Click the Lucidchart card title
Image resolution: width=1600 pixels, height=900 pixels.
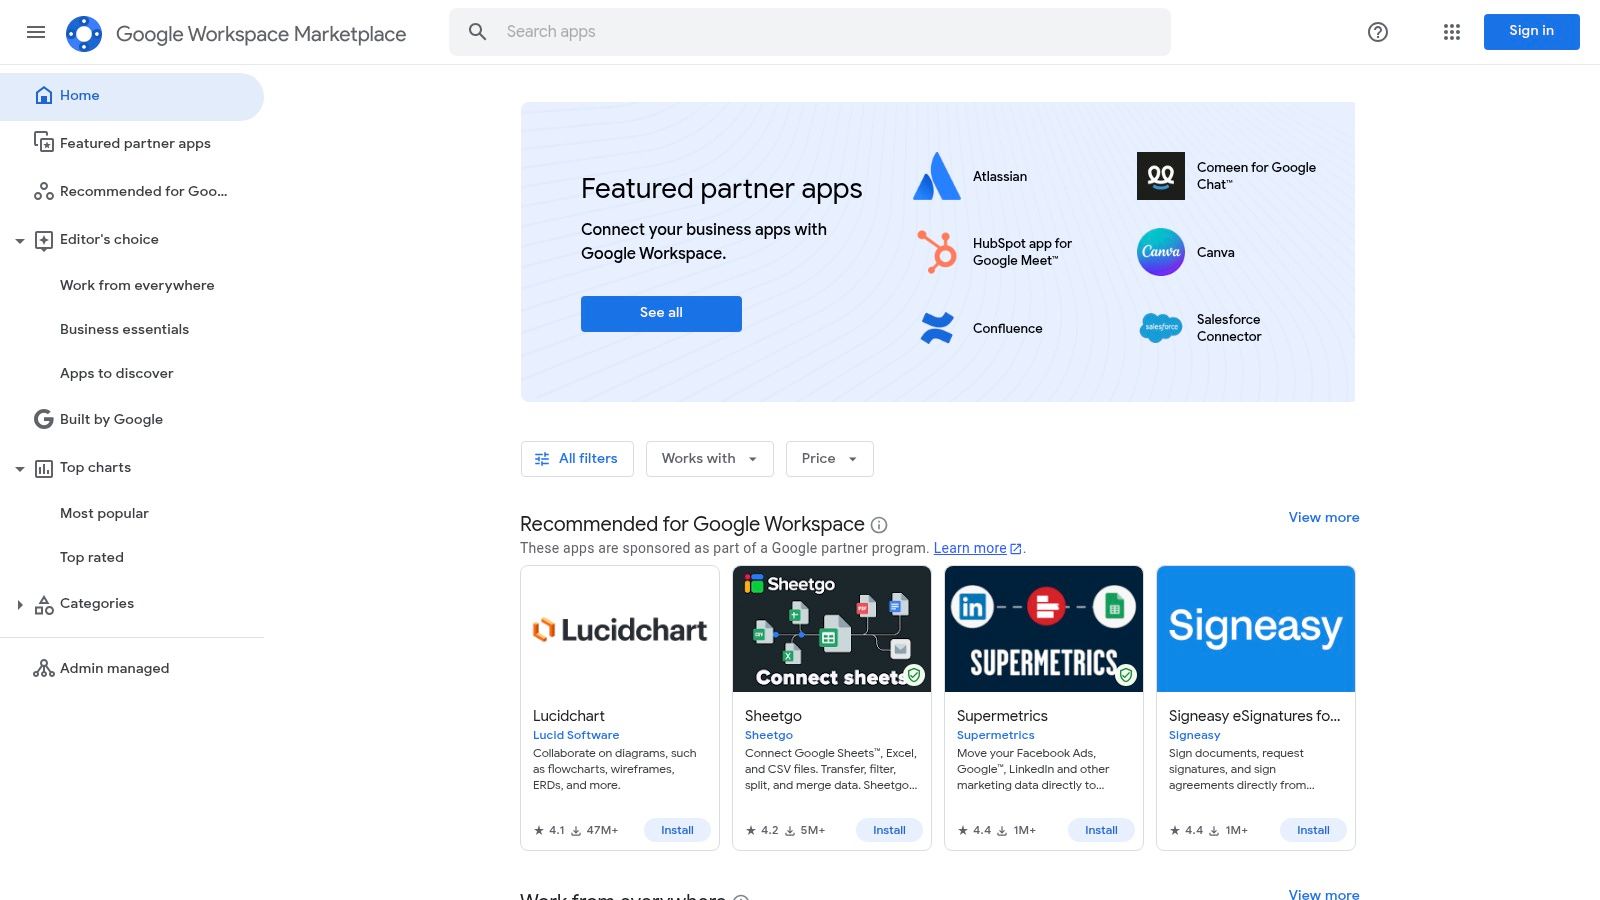click(x=569, y=716)
